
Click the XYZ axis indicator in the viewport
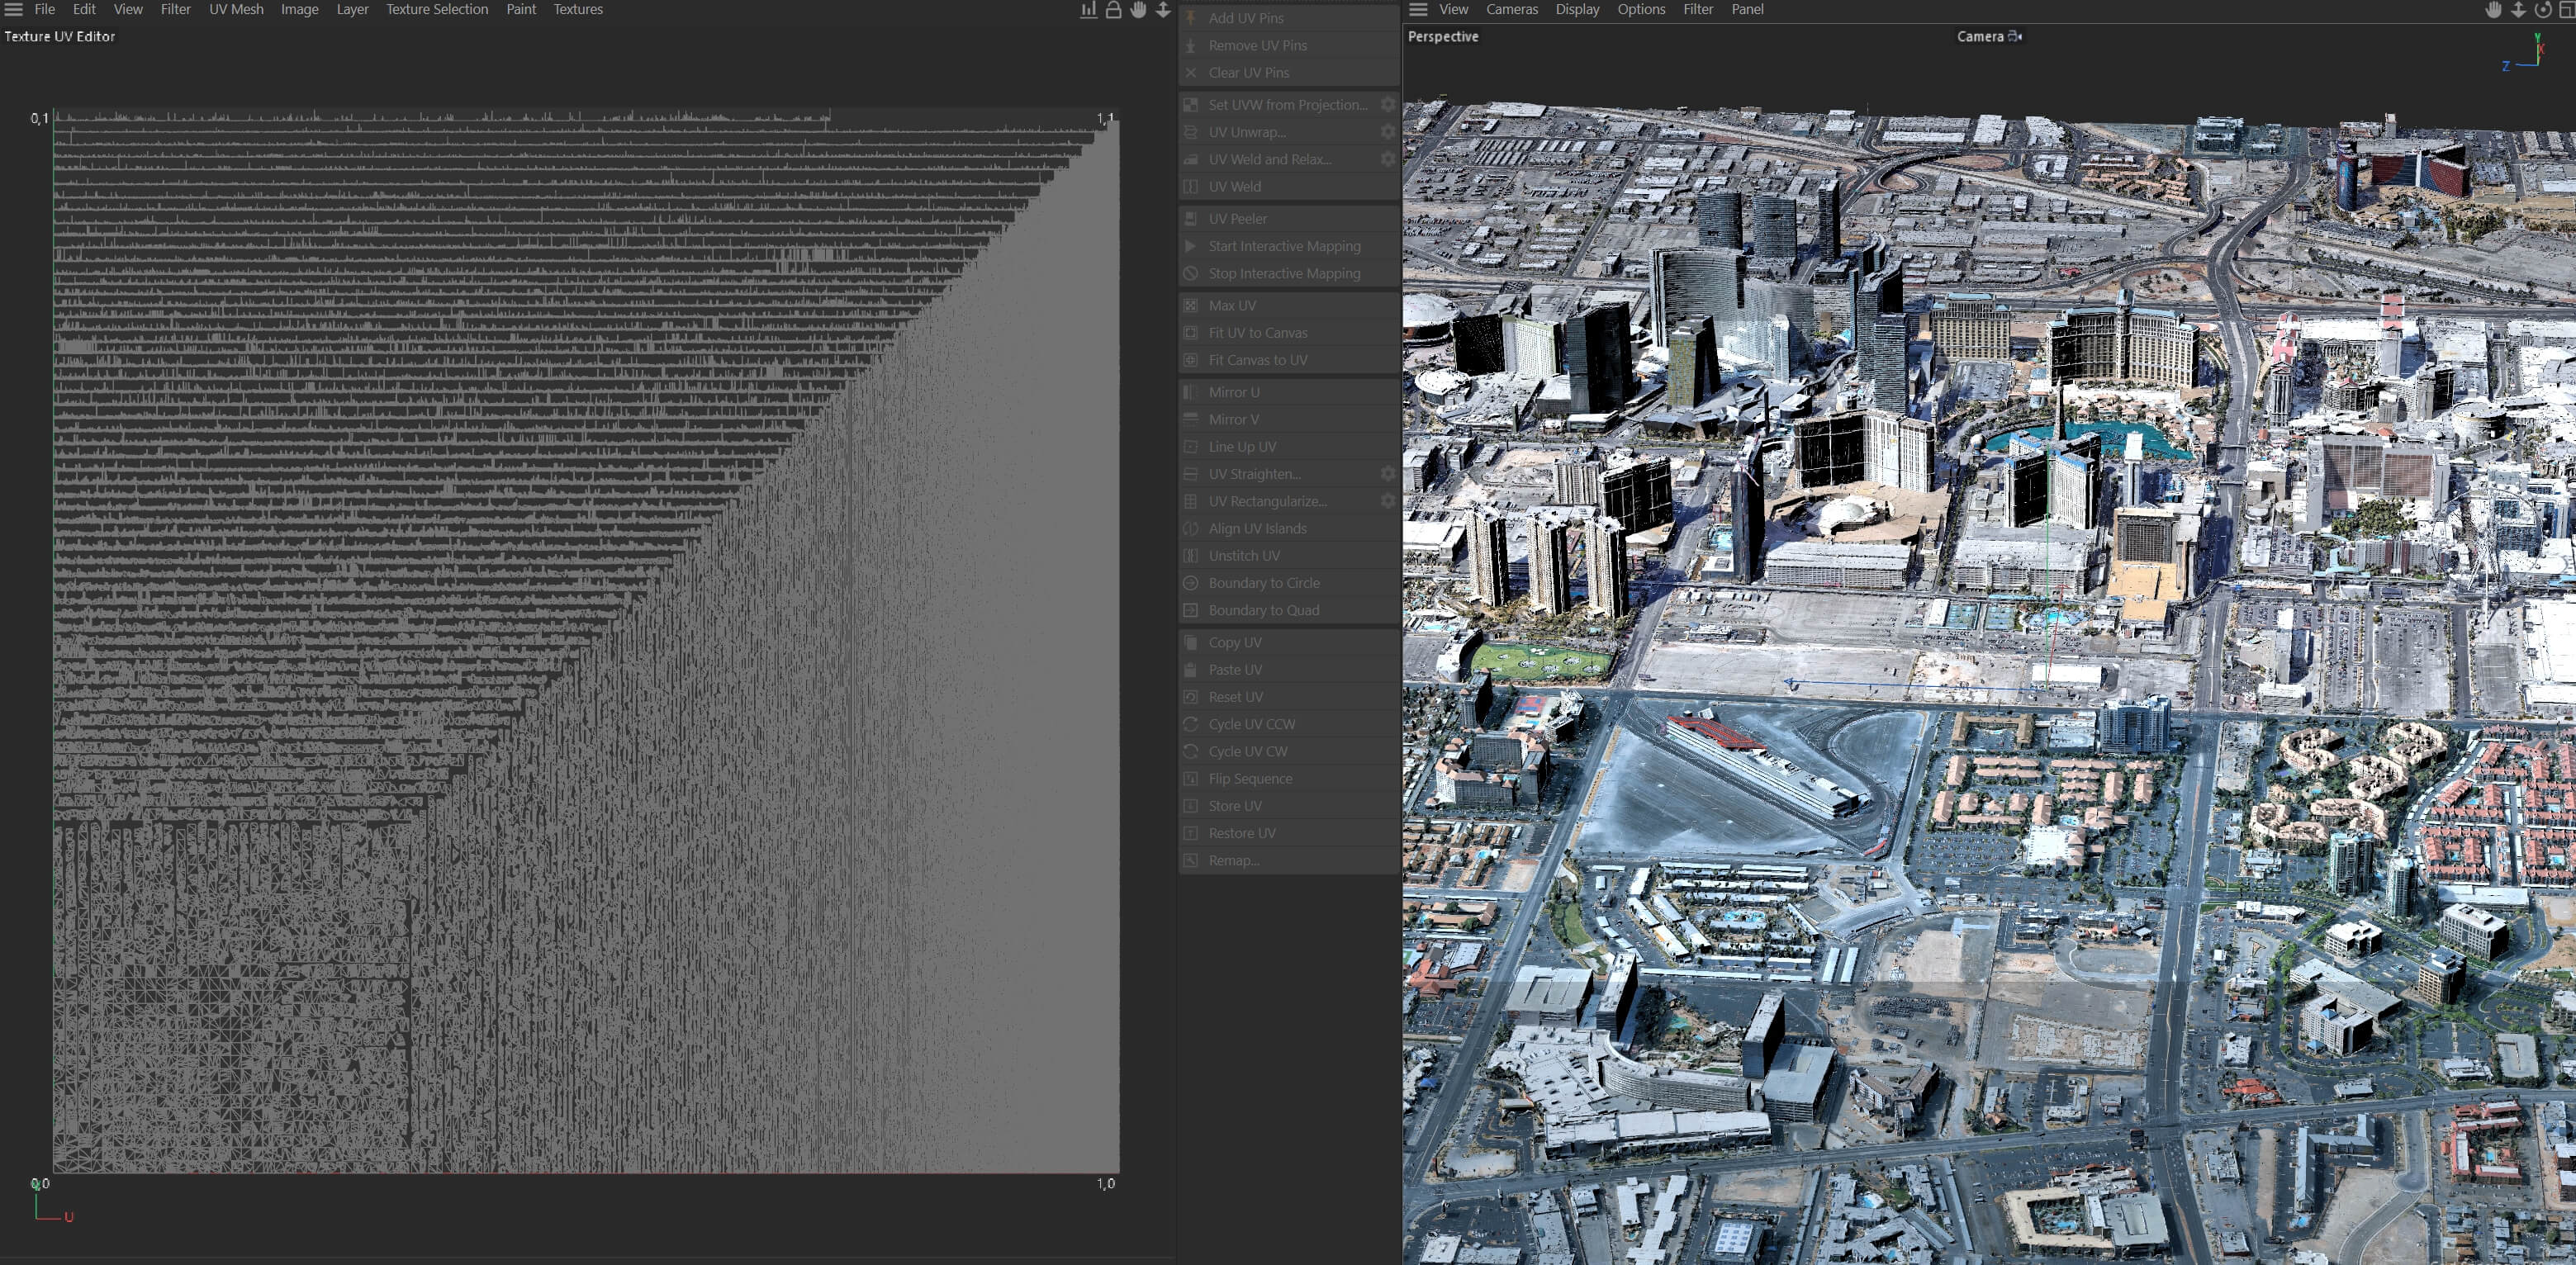point(2524,52)
